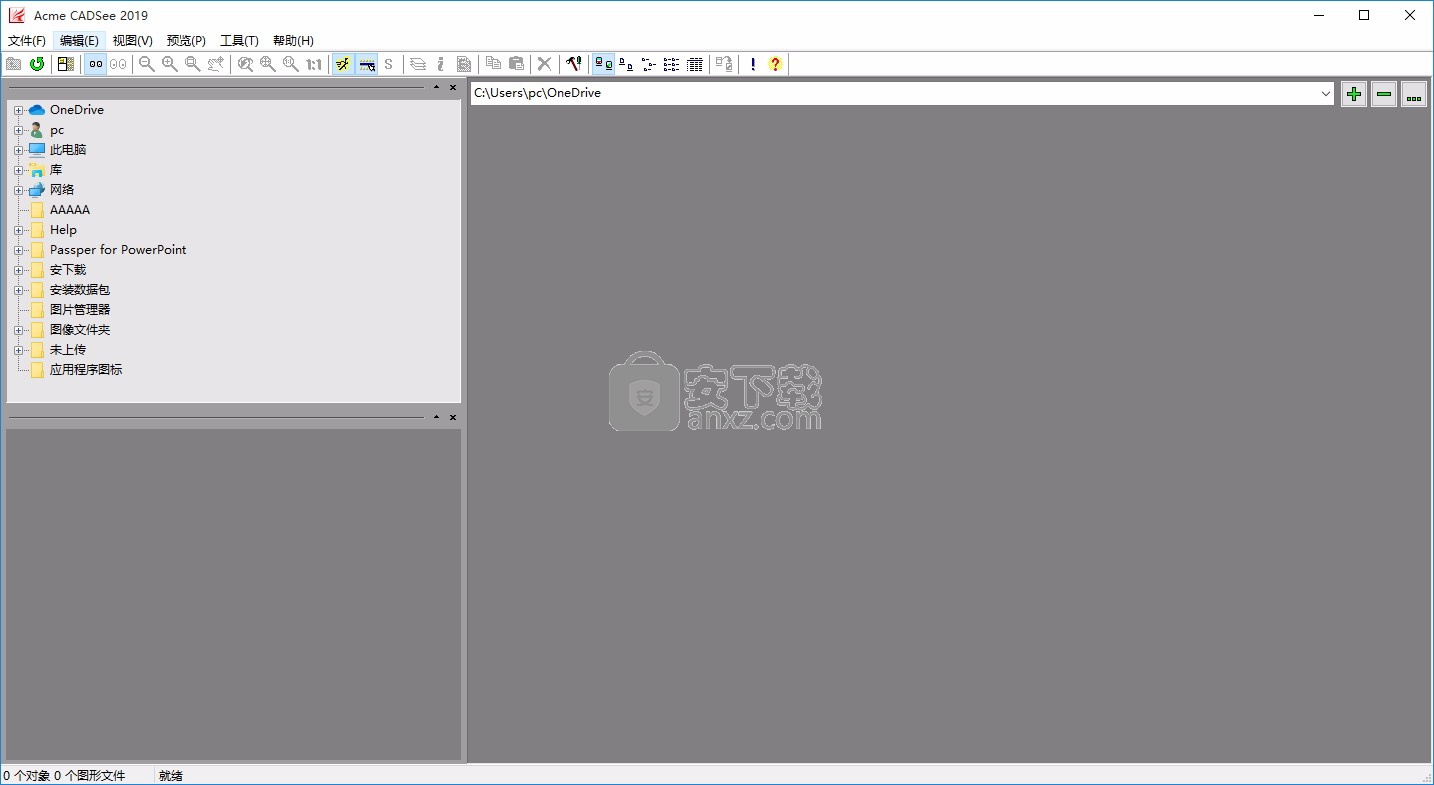Viewport: 1434px width, 785px height.
Task: Select the 图像文件夹 folder
Action: coord(80,330)
